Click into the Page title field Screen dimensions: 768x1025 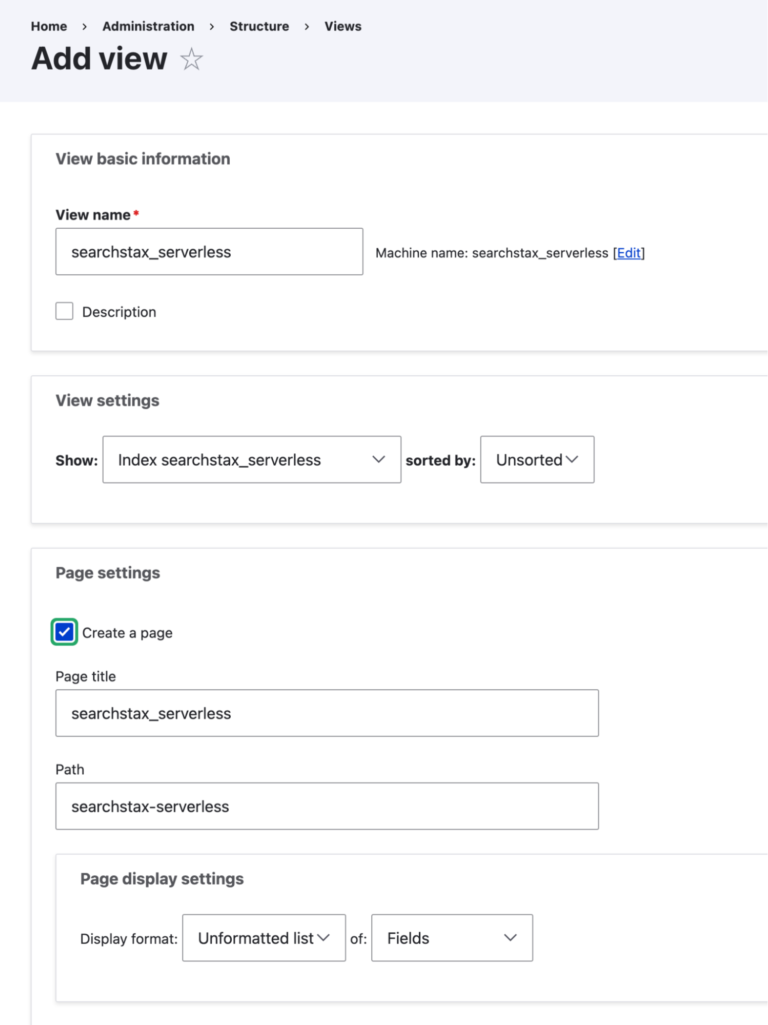(327, 713)
